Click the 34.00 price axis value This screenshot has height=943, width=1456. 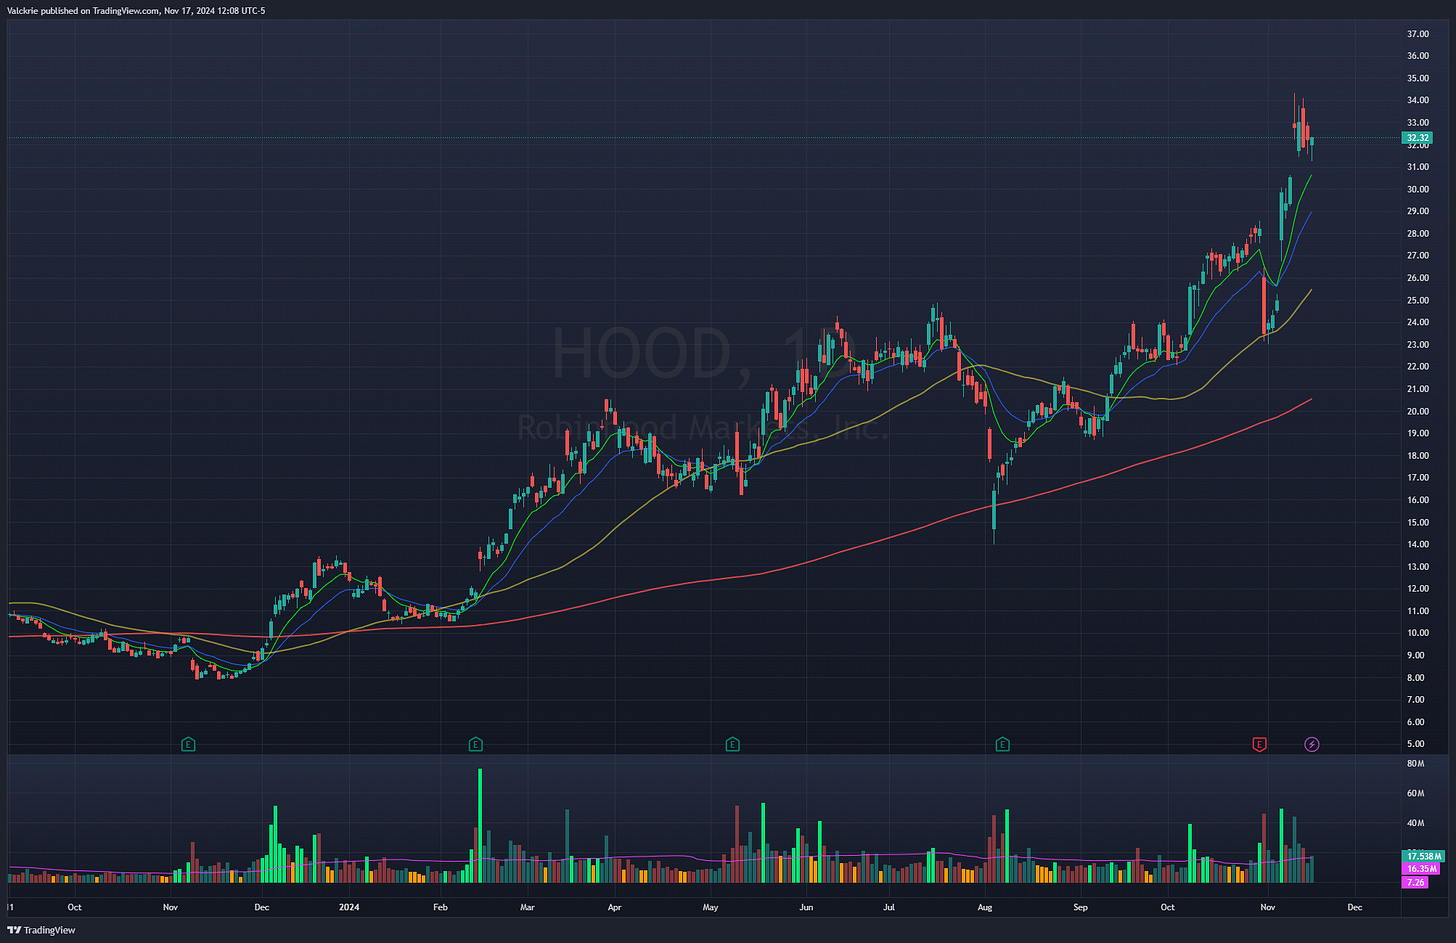pyautogui.click(x=1418, y=100)
